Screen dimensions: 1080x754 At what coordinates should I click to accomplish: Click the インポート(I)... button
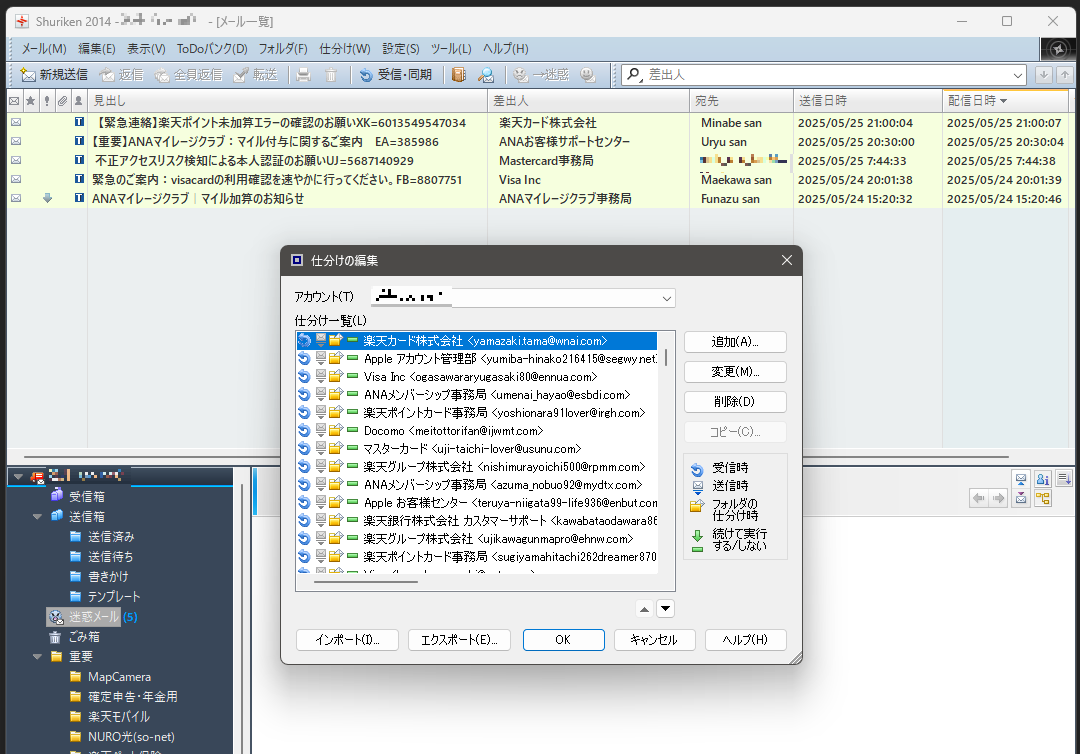pos(347,640)
